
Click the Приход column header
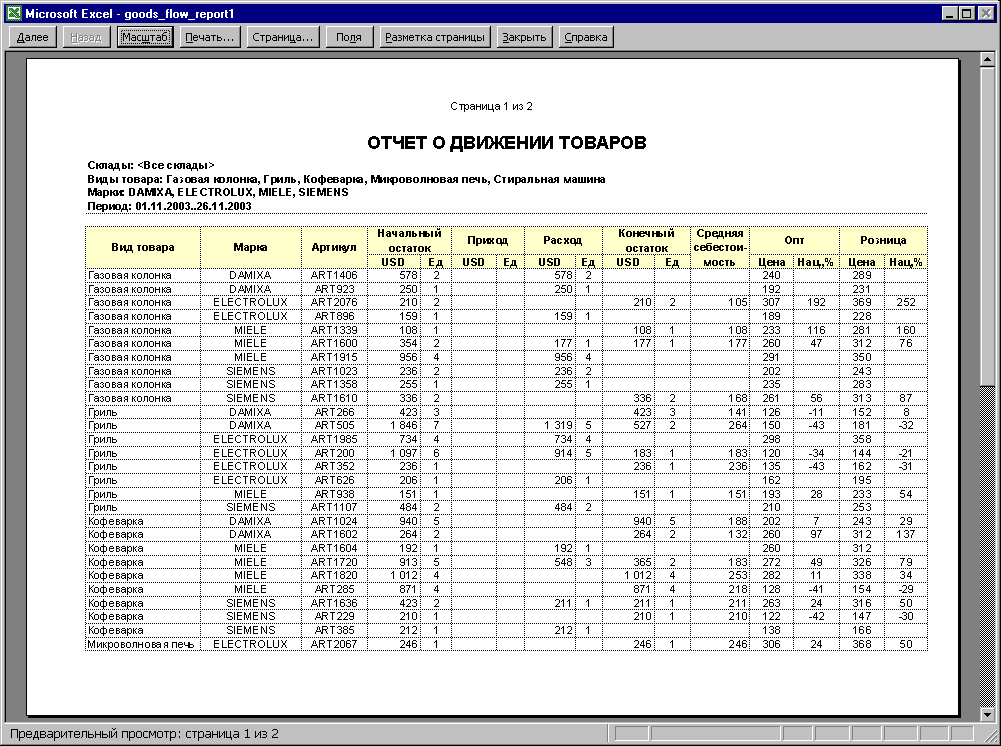click(488, 241)
